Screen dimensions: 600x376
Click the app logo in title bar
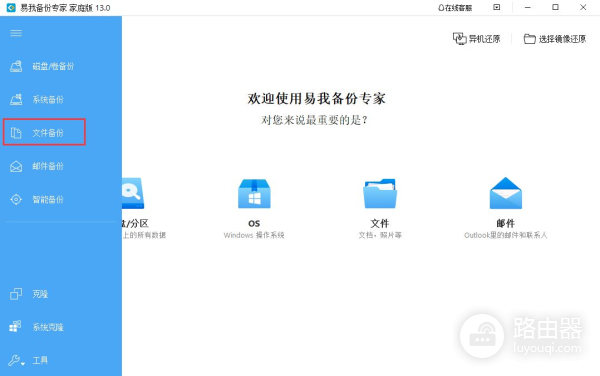11,7
